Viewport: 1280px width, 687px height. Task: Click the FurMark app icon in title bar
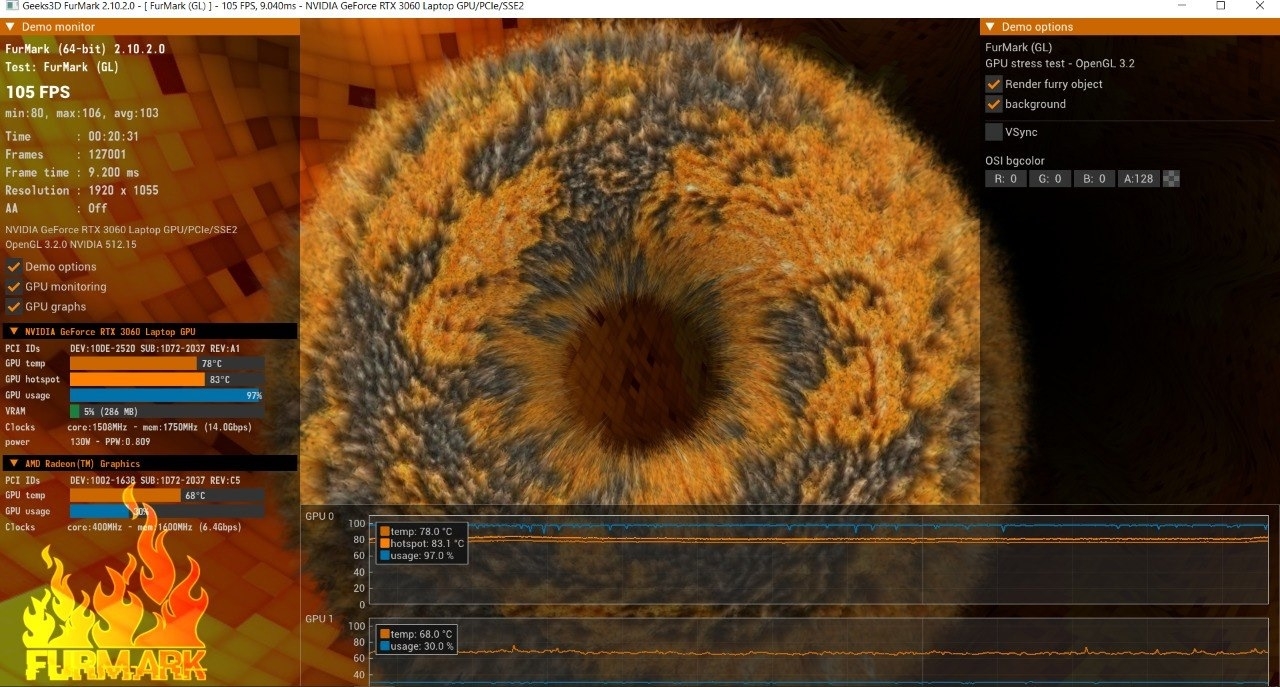point(10,6)
